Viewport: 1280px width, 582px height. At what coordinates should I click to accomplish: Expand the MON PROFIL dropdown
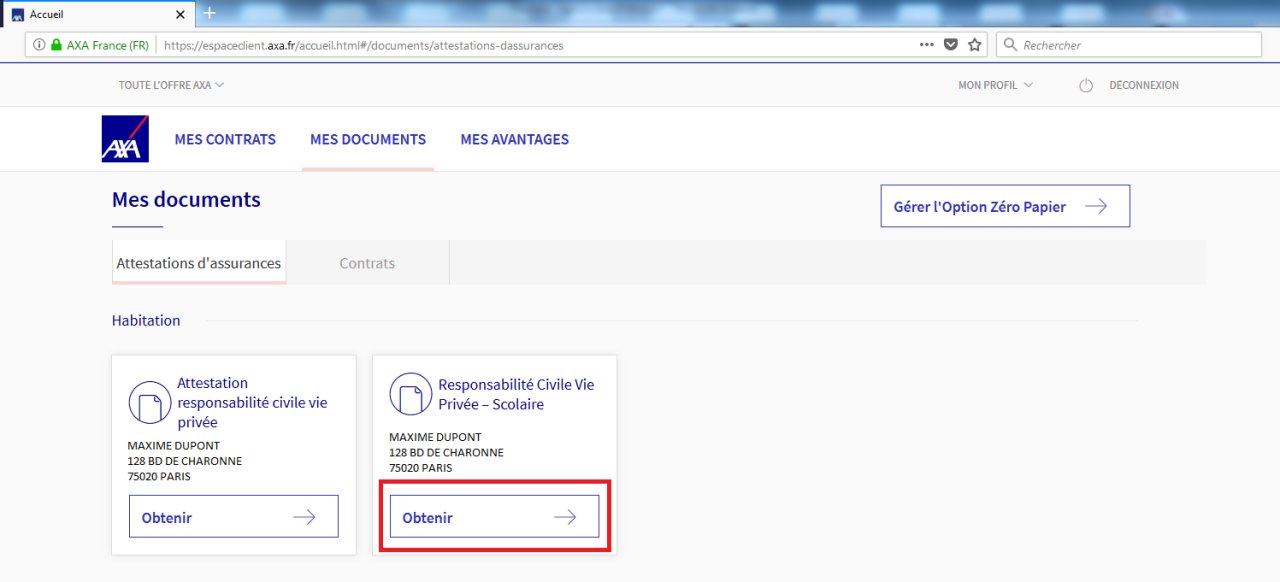click(995, 85)
